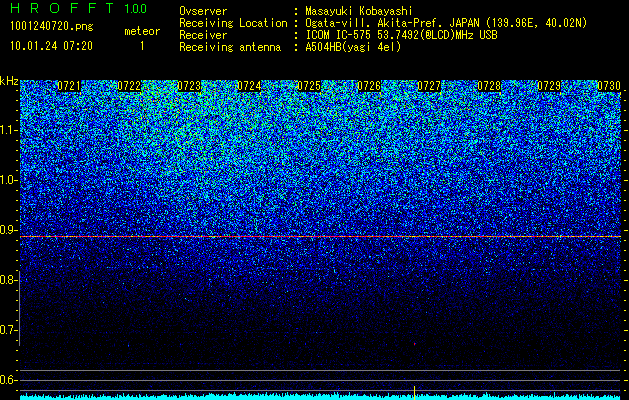Click the 0725 time marker

(309, 86)
